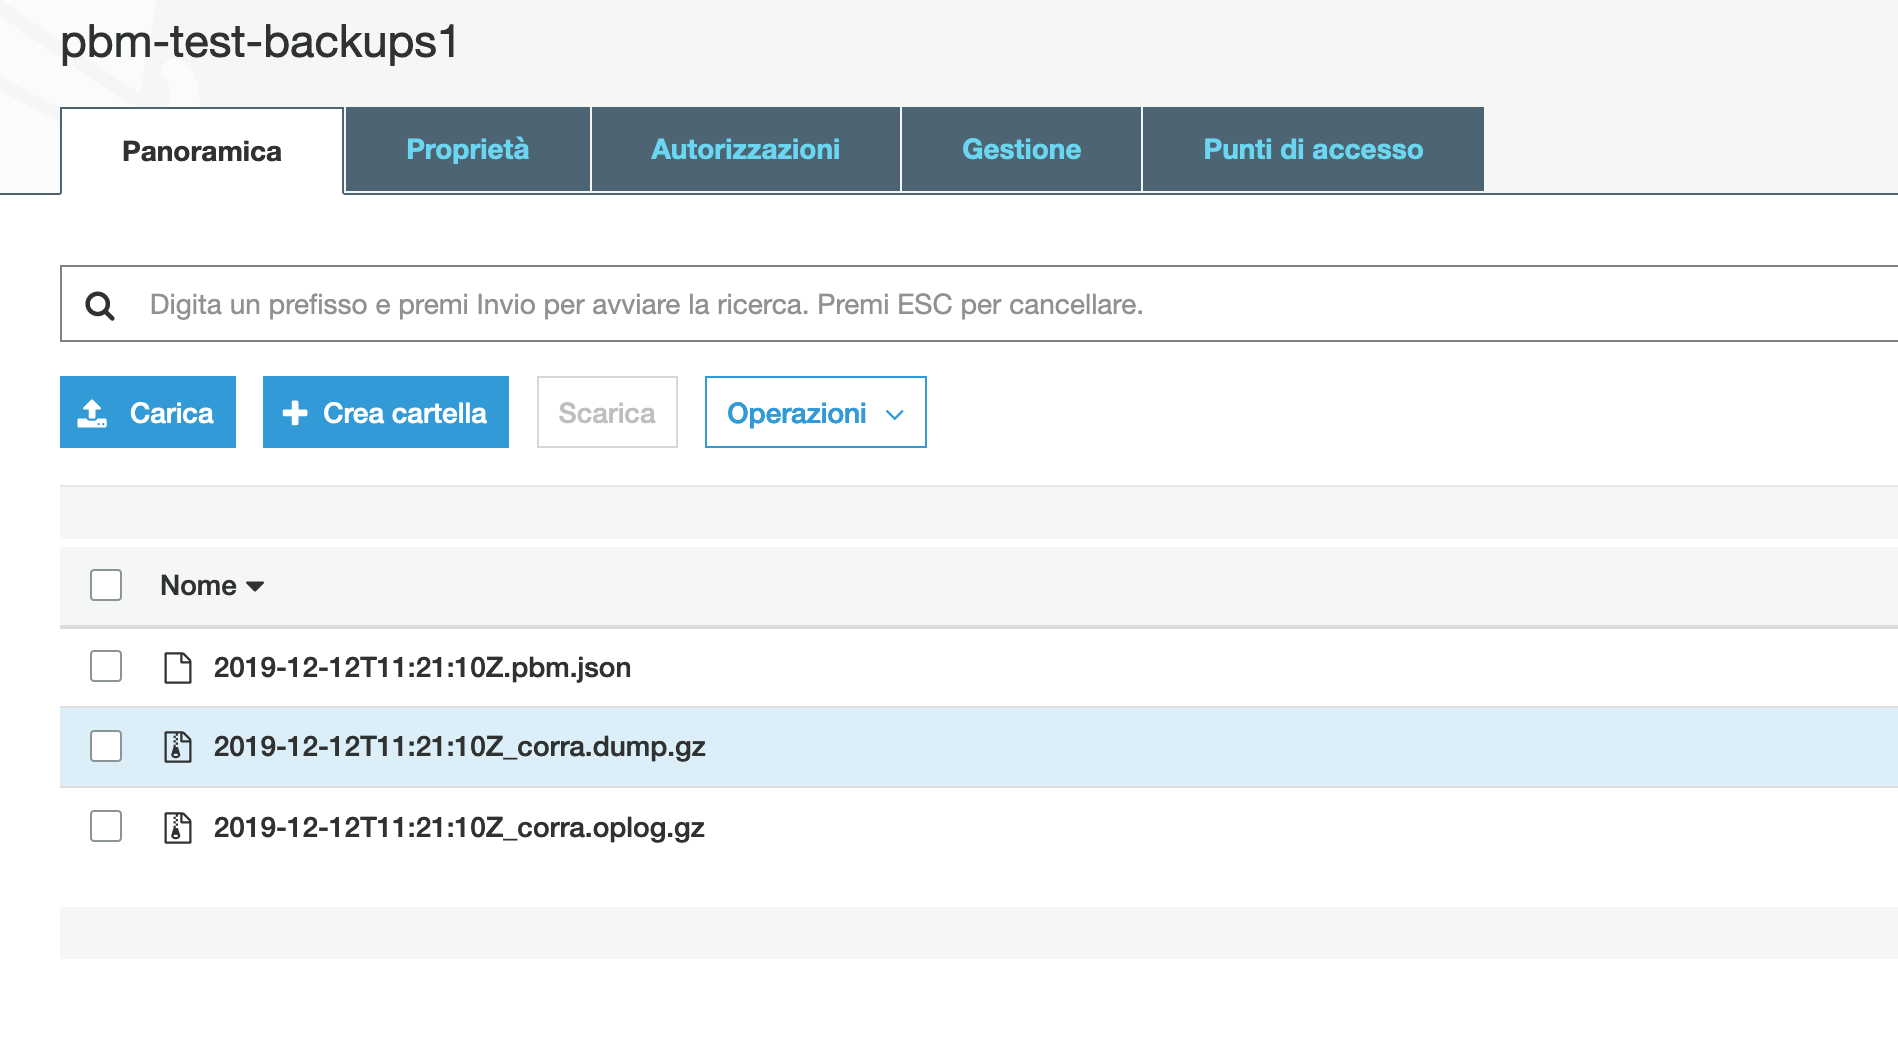Screen dimensions: 1898x1052
Task: Check the box for 2019-12-12T11:21:10Z.pbm.json
Action: pyautogui.click(x=106, y=666)
